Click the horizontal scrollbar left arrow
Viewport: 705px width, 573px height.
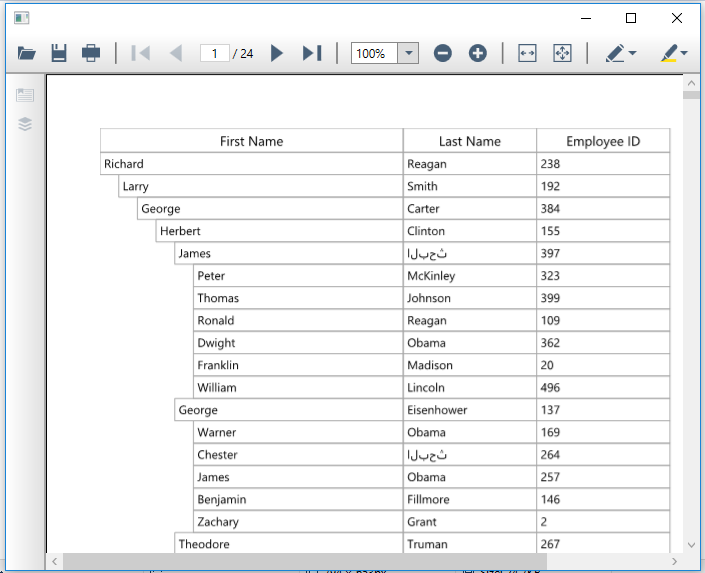pyautogui.click(x=54, y=561)
